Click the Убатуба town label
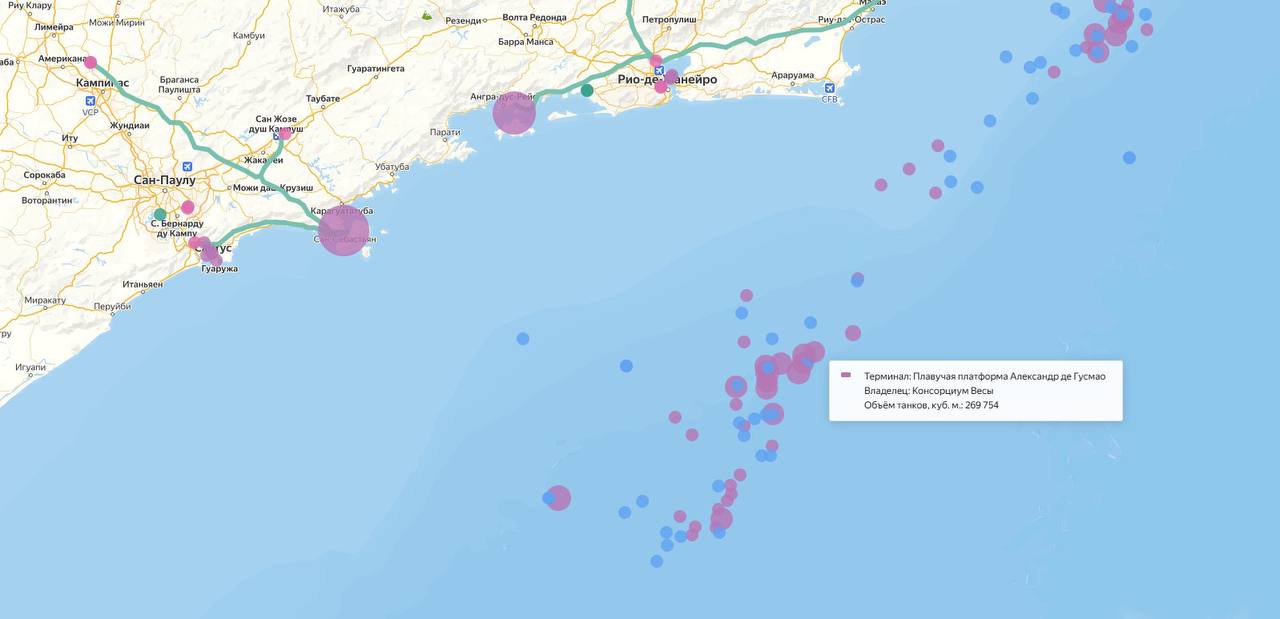Image resolution: width=1280 pixels, height=619 pixels. point(393,167)
